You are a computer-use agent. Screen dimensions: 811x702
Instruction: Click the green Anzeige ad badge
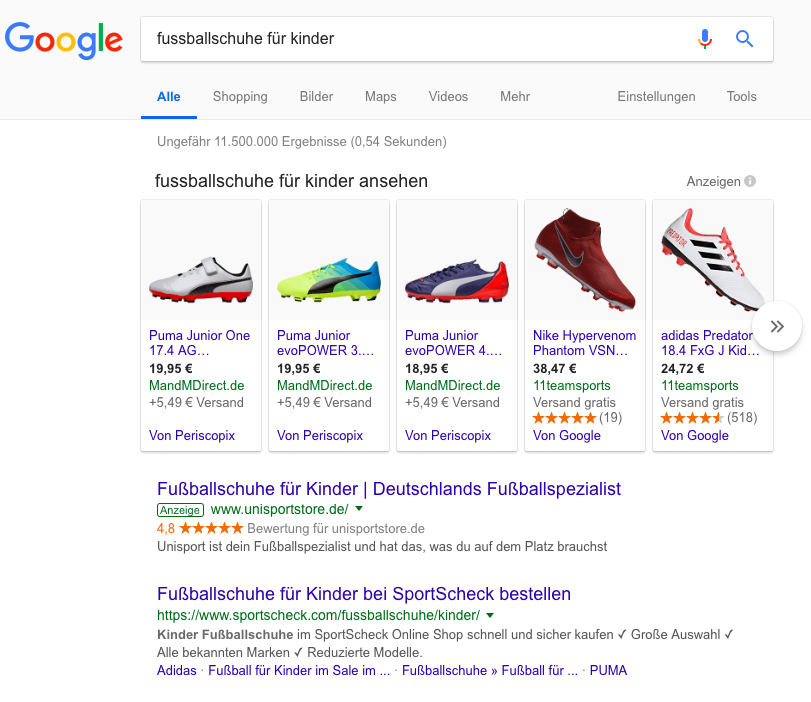[x=180, y=509]
